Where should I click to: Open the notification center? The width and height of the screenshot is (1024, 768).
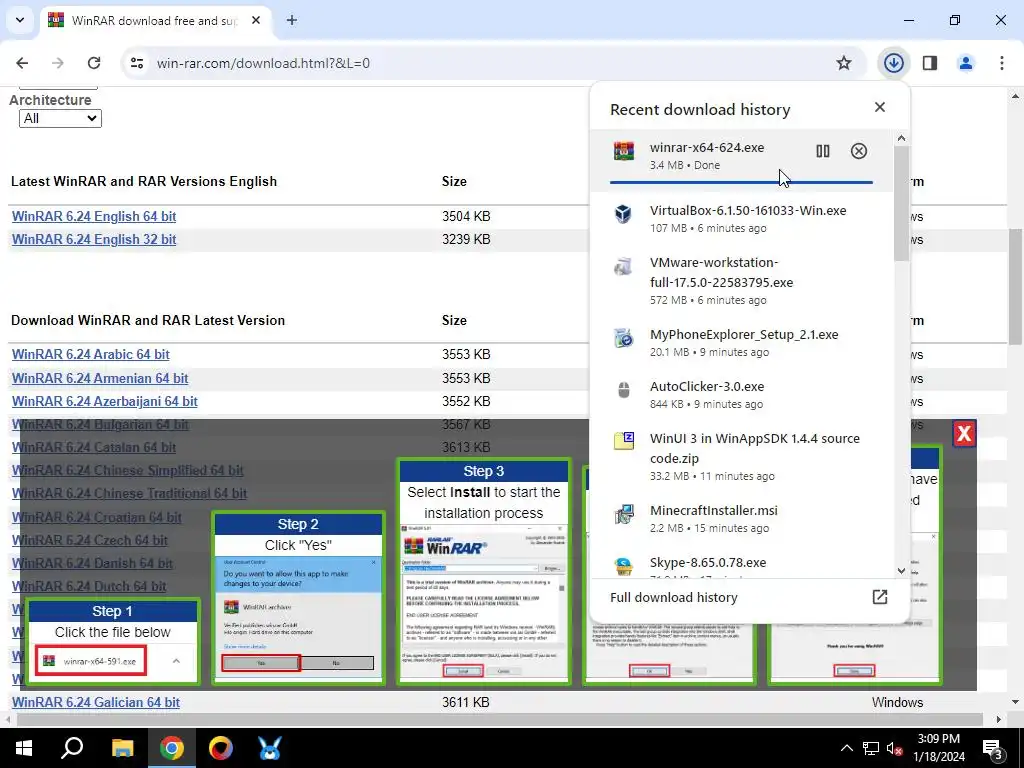tap(992, 748)
